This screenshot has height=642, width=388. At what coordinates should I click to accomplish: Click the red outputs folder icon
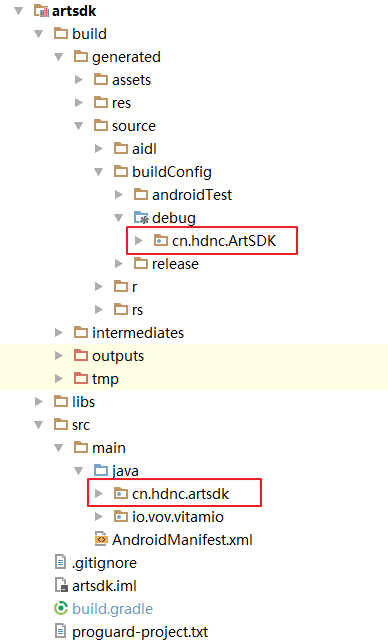click(x=81, y=355)
